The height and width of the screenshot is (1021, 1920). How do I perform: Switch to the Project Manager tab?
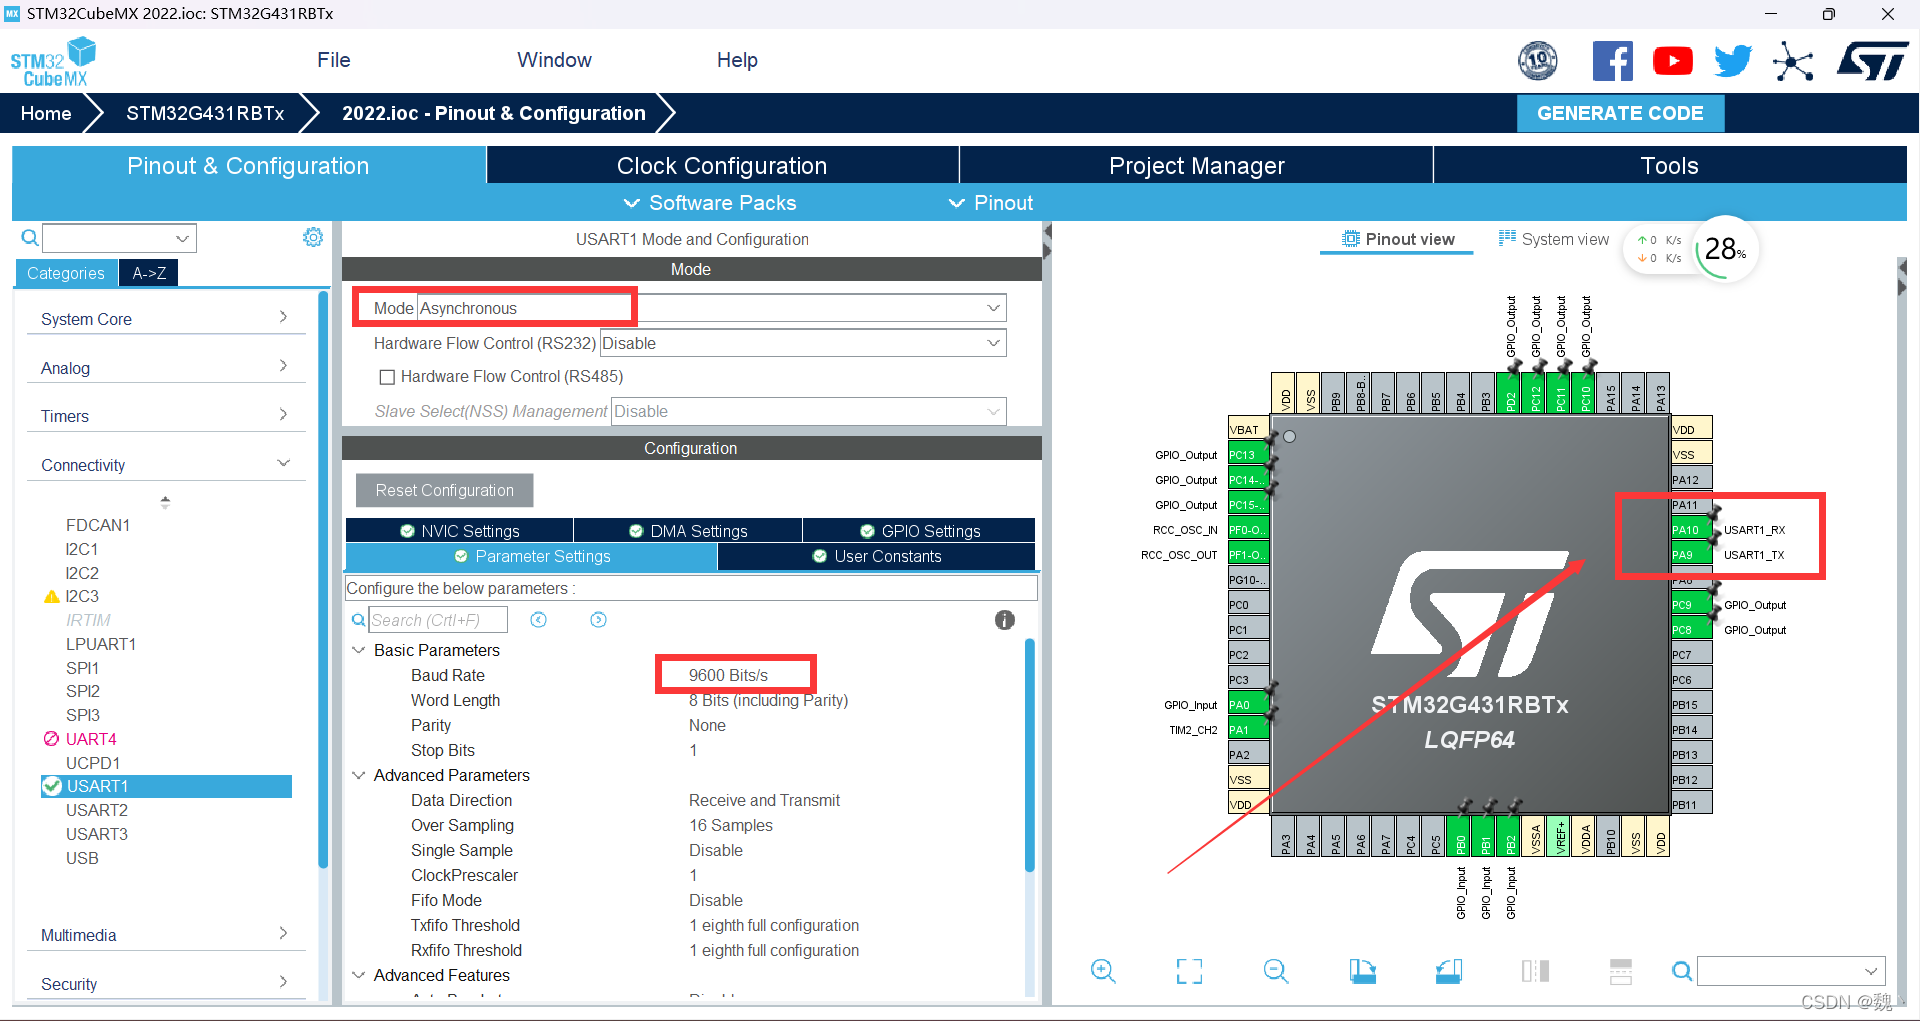coord(1196,165)
